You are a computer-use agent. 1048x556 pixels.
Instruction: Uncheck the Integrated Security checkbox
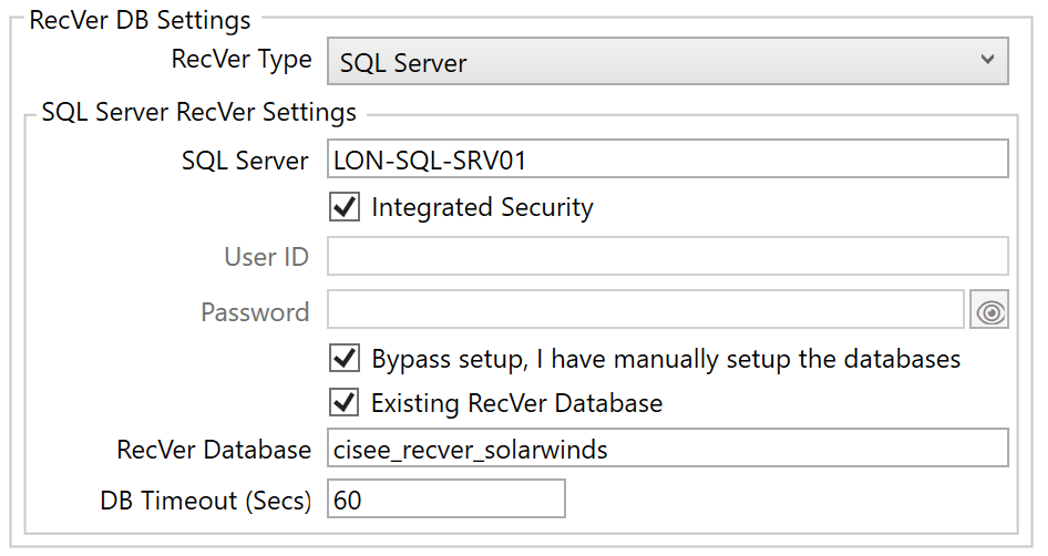[x=344, y=206]
